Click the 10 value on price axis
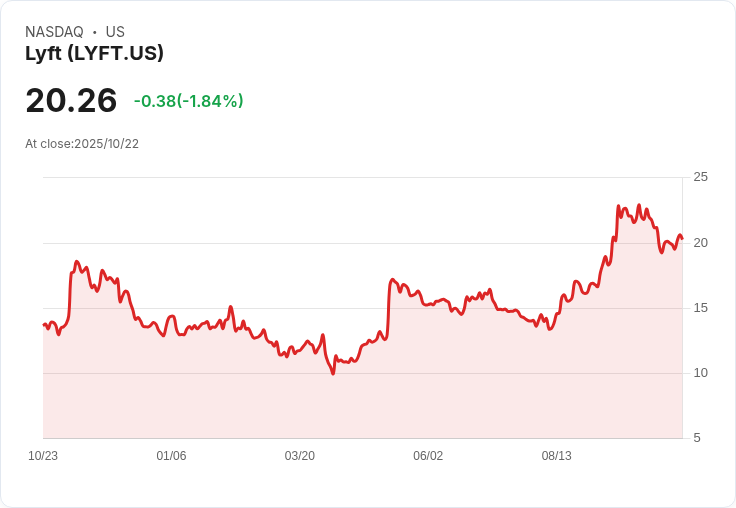This screenshot has height=508, width=736. 700,373
